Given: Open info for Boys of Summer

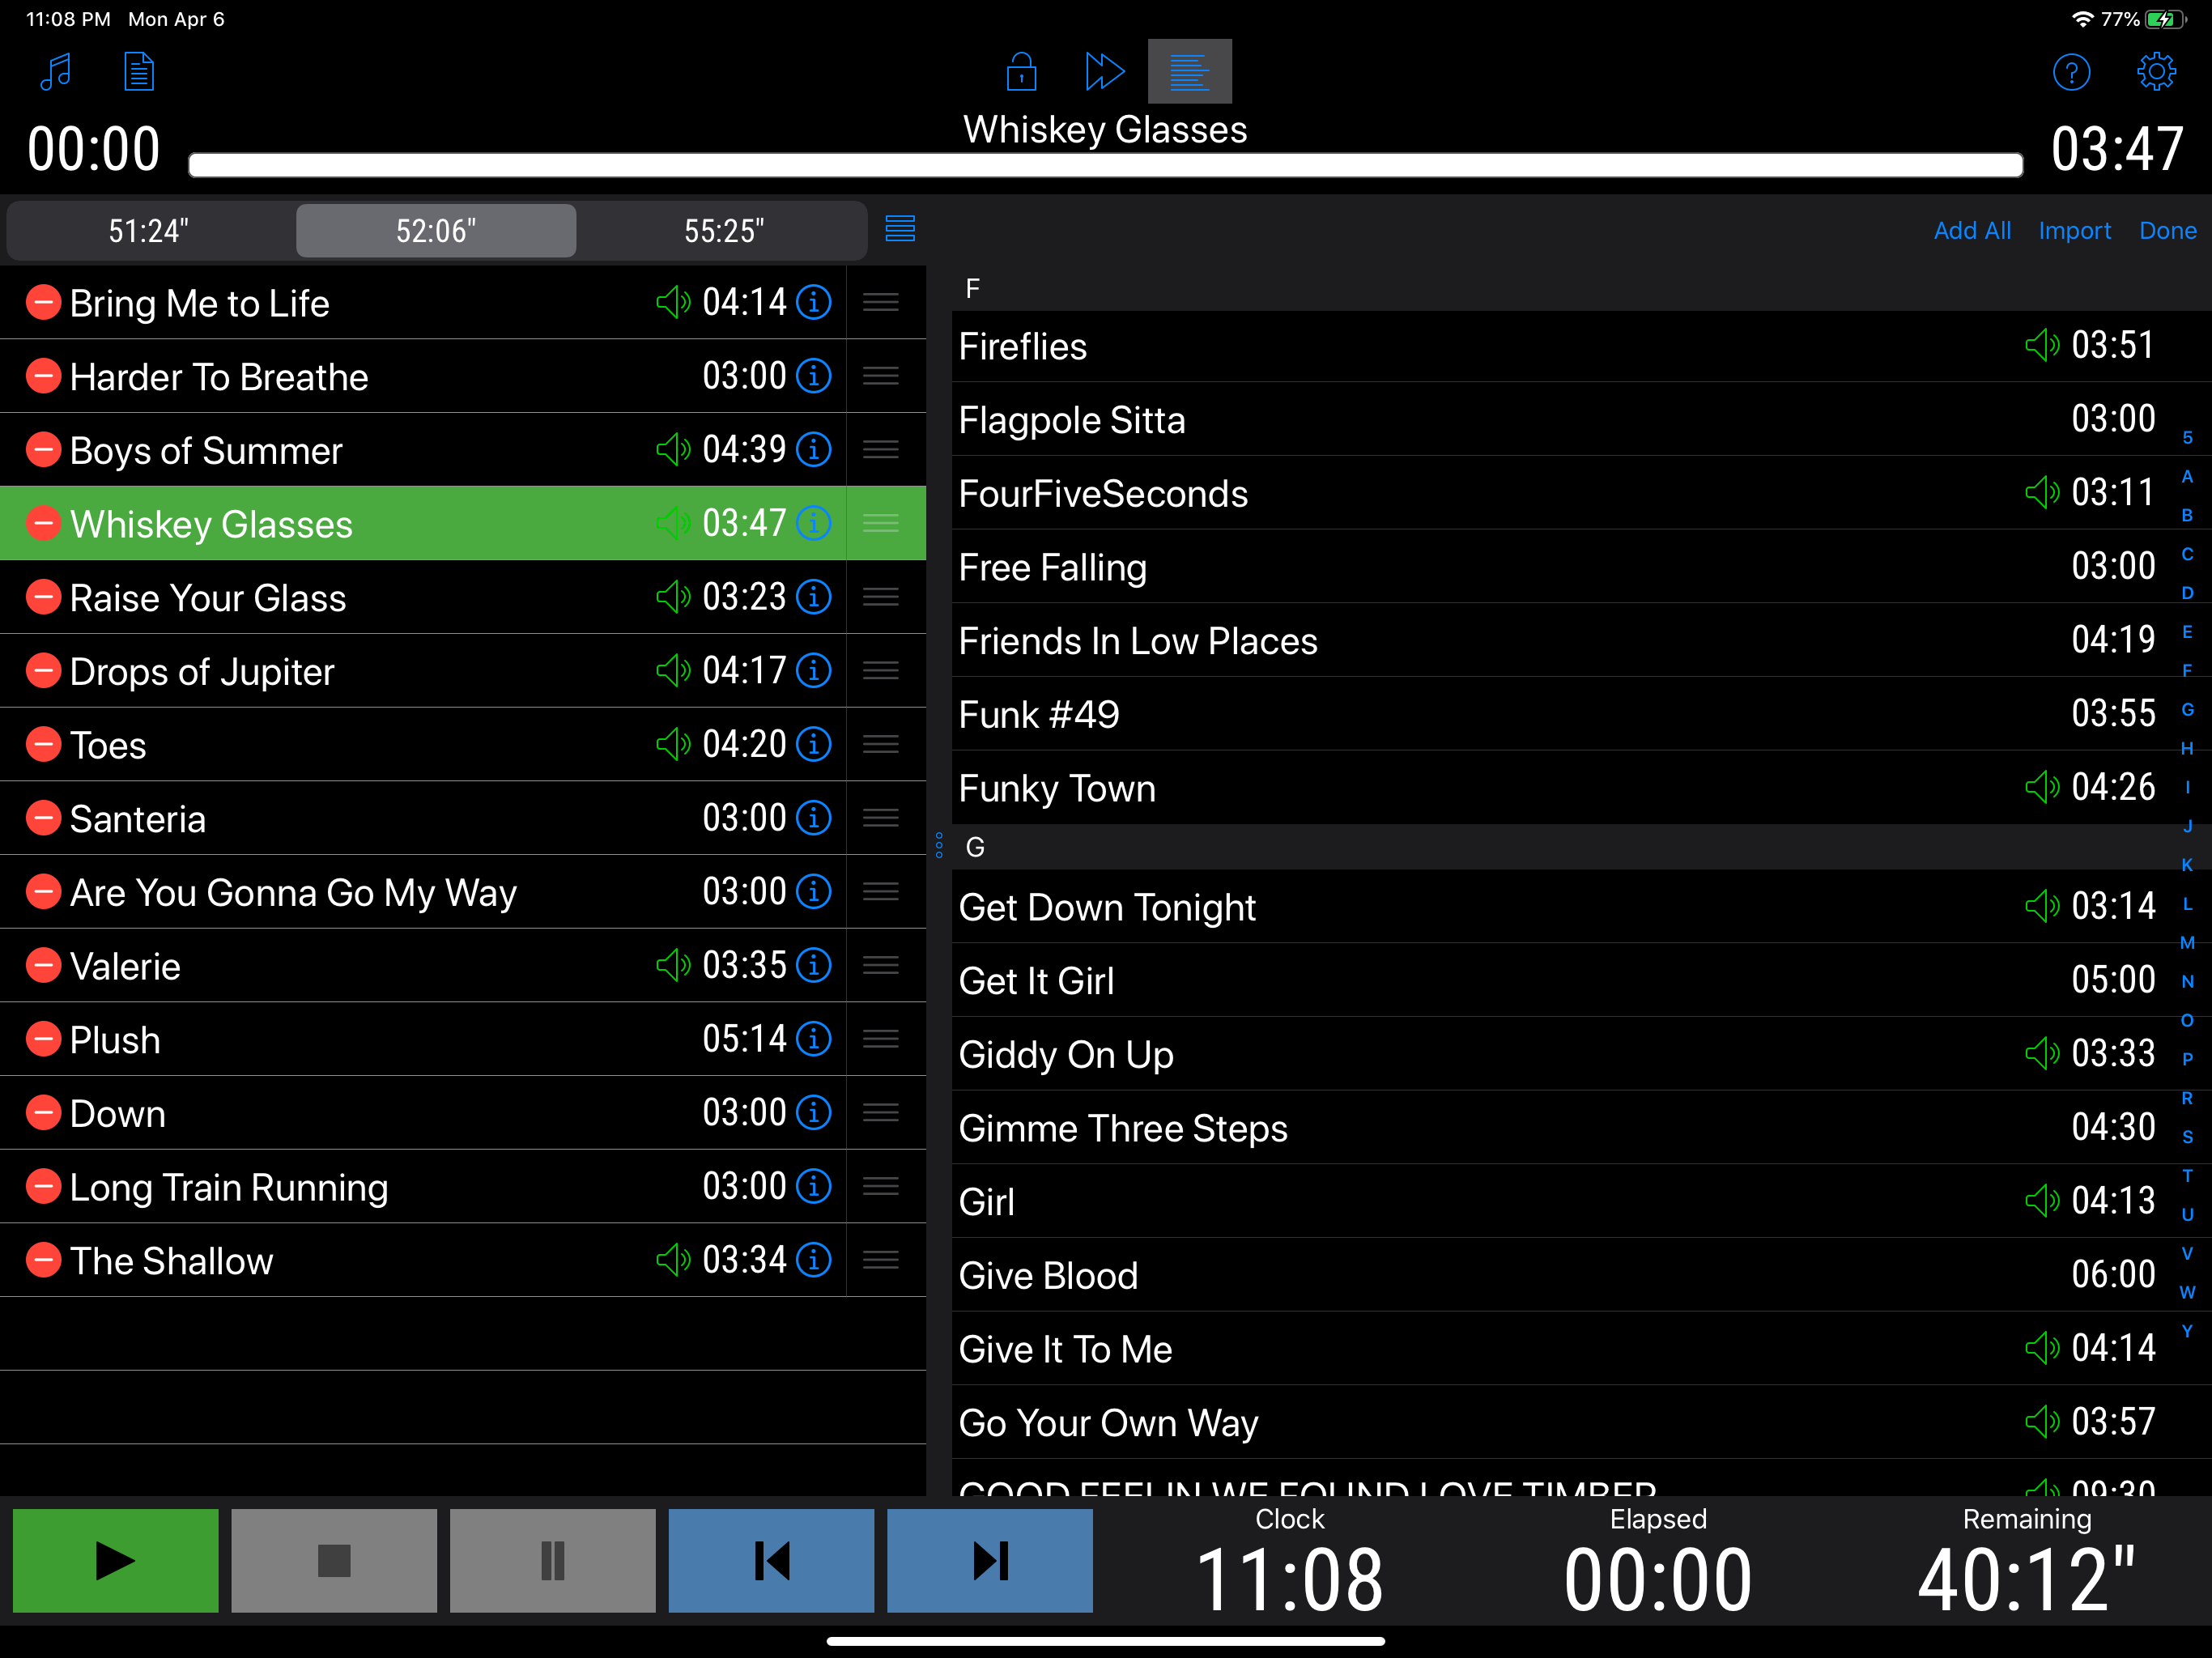Looking at the screenshot, I should [814, 450].
